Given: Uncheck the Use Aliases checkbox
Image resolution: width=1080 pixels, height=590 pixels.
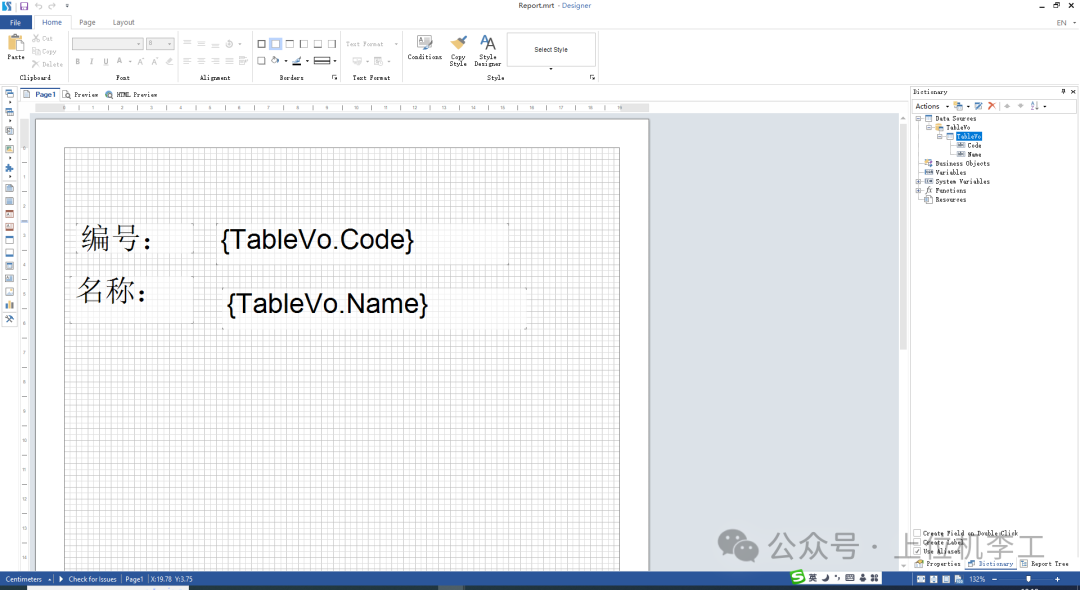Looking at the screenshot, I should [x=917, y=551].
